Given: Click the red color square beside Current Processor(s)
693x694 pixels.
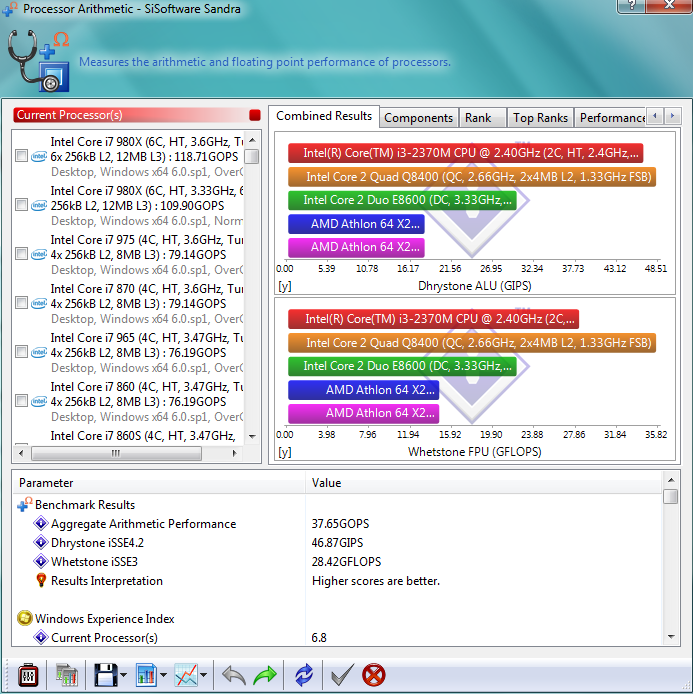Looking at the screenshot, I should coord(255,115).
